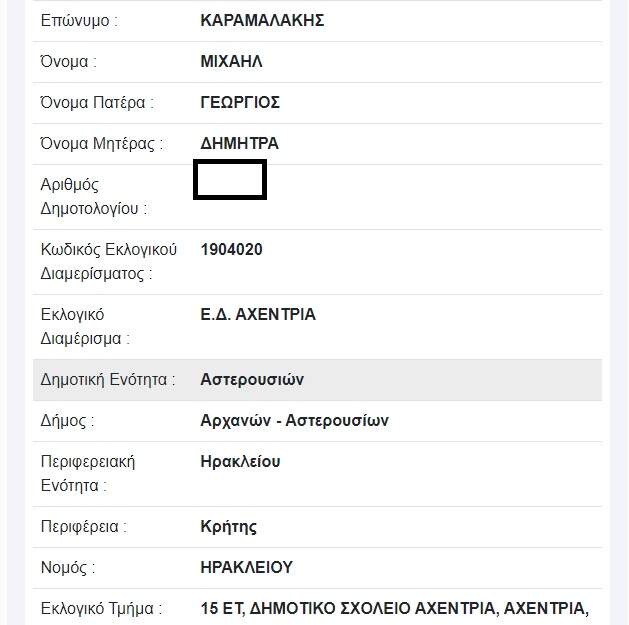Select the municipality value Αρχανών - Αστερουσίων

(294, 421)
